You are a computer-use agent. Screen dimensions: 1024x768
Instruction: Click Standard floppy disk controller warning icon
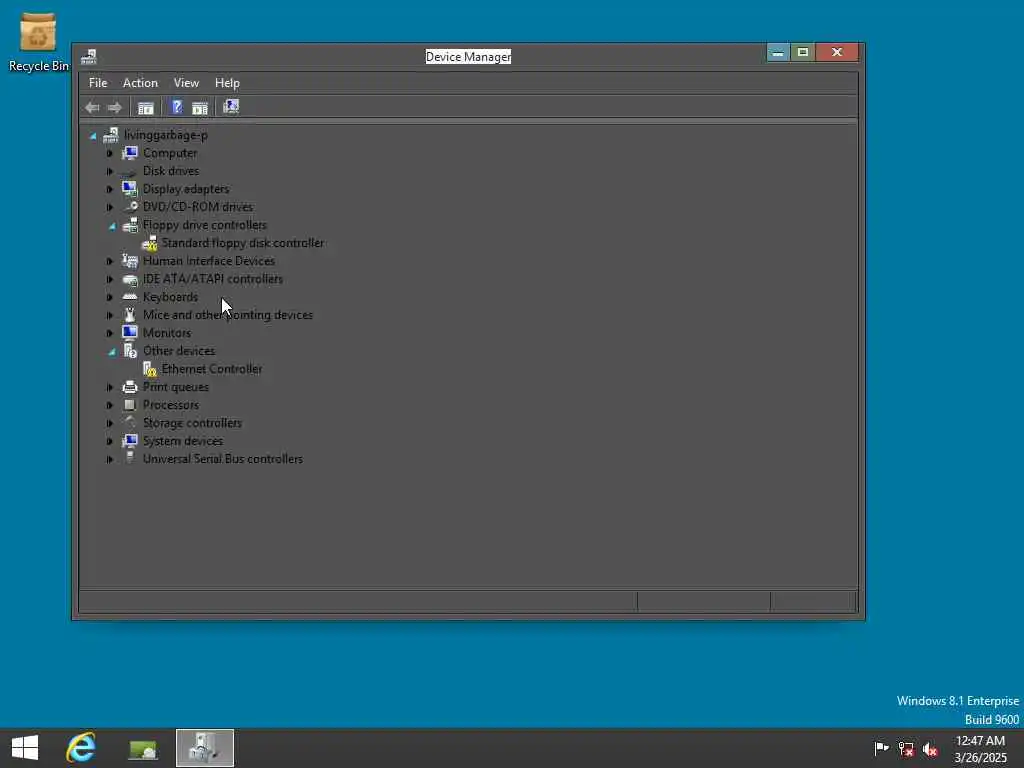coord(150,243)
